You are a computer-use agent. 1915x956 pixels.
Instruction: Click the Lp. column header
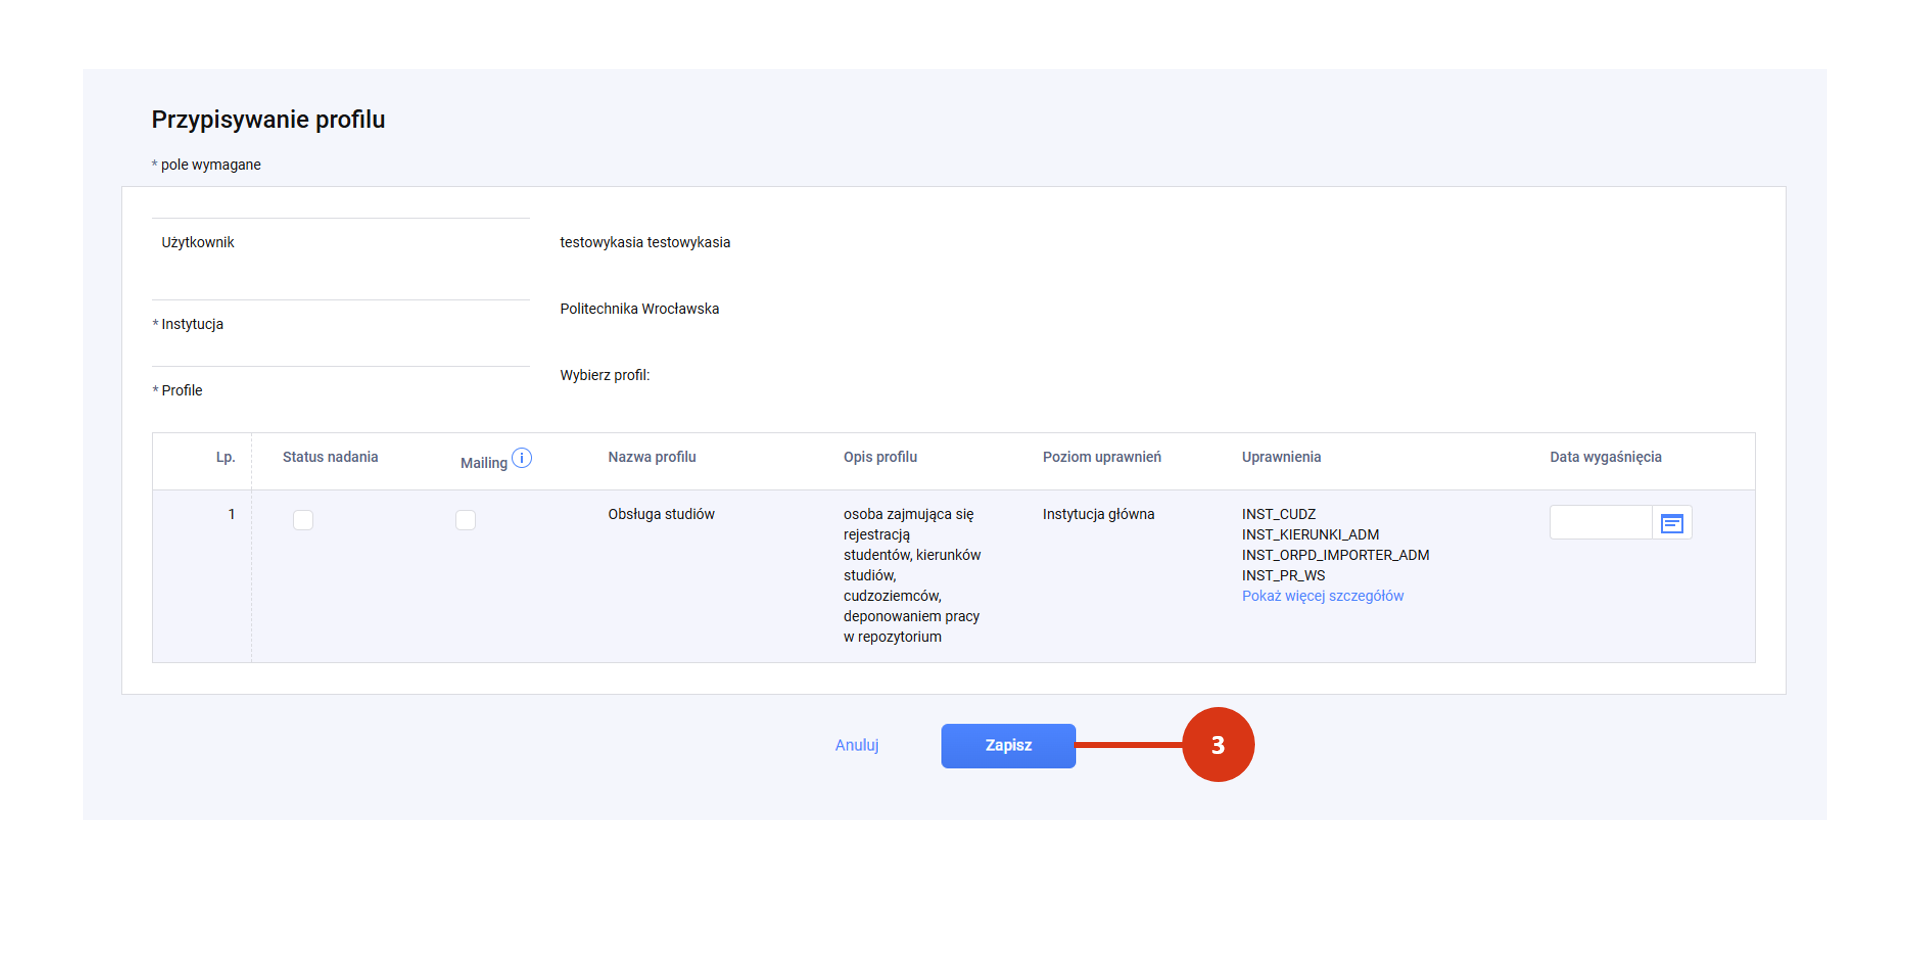(x=225, y=457)
